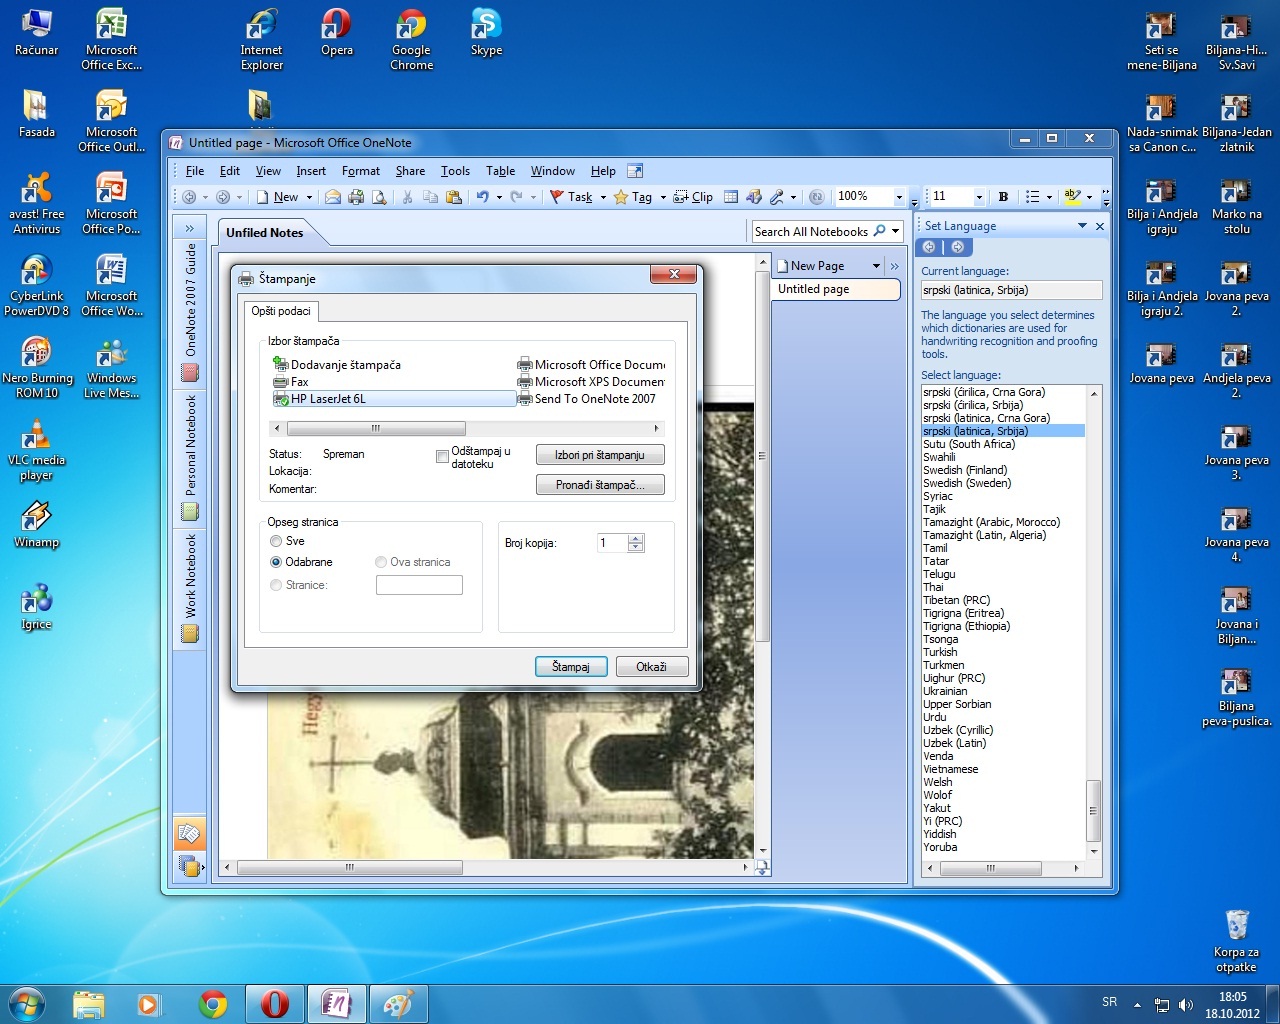Click the E-mail envelope toolbar icon
The height and width of the screenshot is (1024, 1280).
[x=333, y=197]
